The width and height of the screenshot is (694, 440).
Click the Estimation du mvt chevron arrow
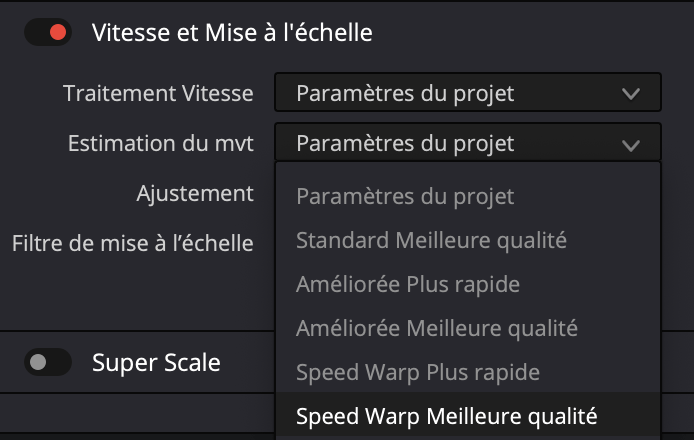pyautogui.click(x=630, y=144)
